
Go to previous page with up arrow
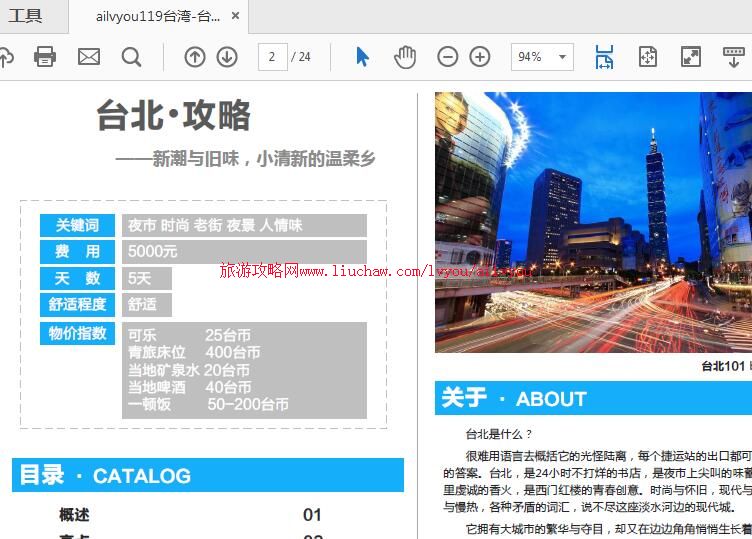coord(195,57)
